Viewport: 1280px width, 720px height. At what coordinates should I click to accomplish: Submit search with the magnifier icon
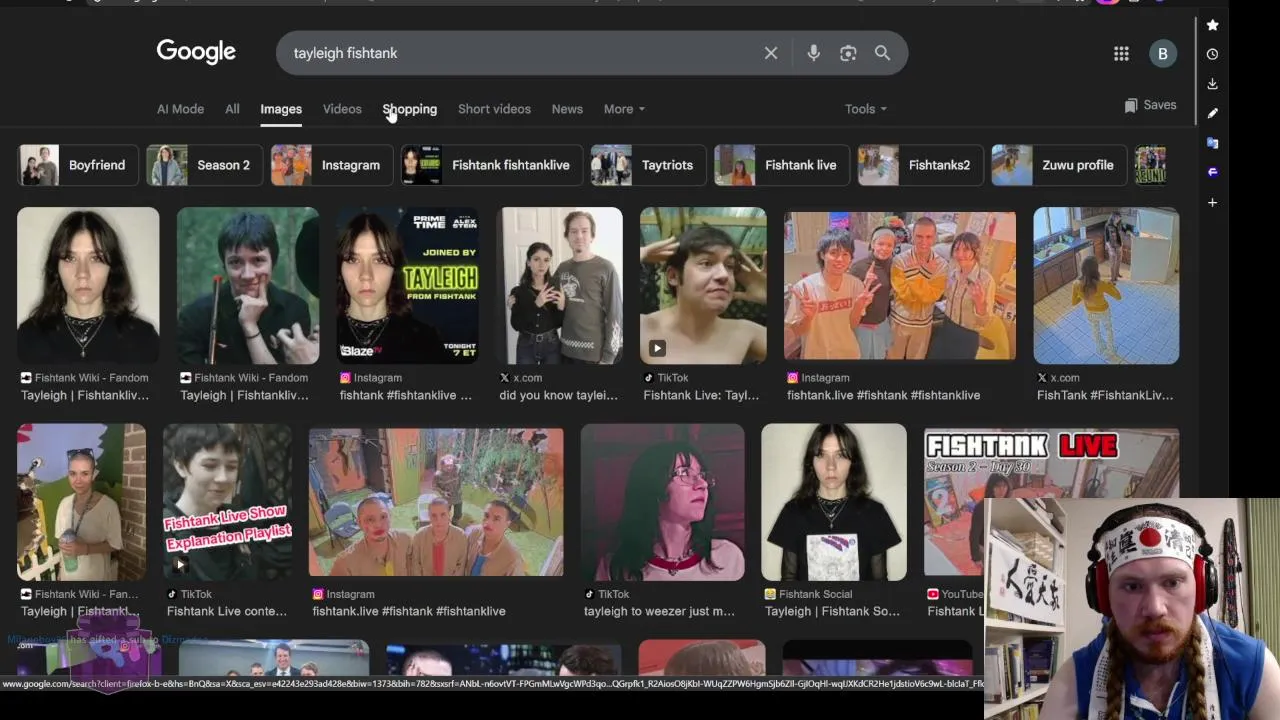(882, 53)
